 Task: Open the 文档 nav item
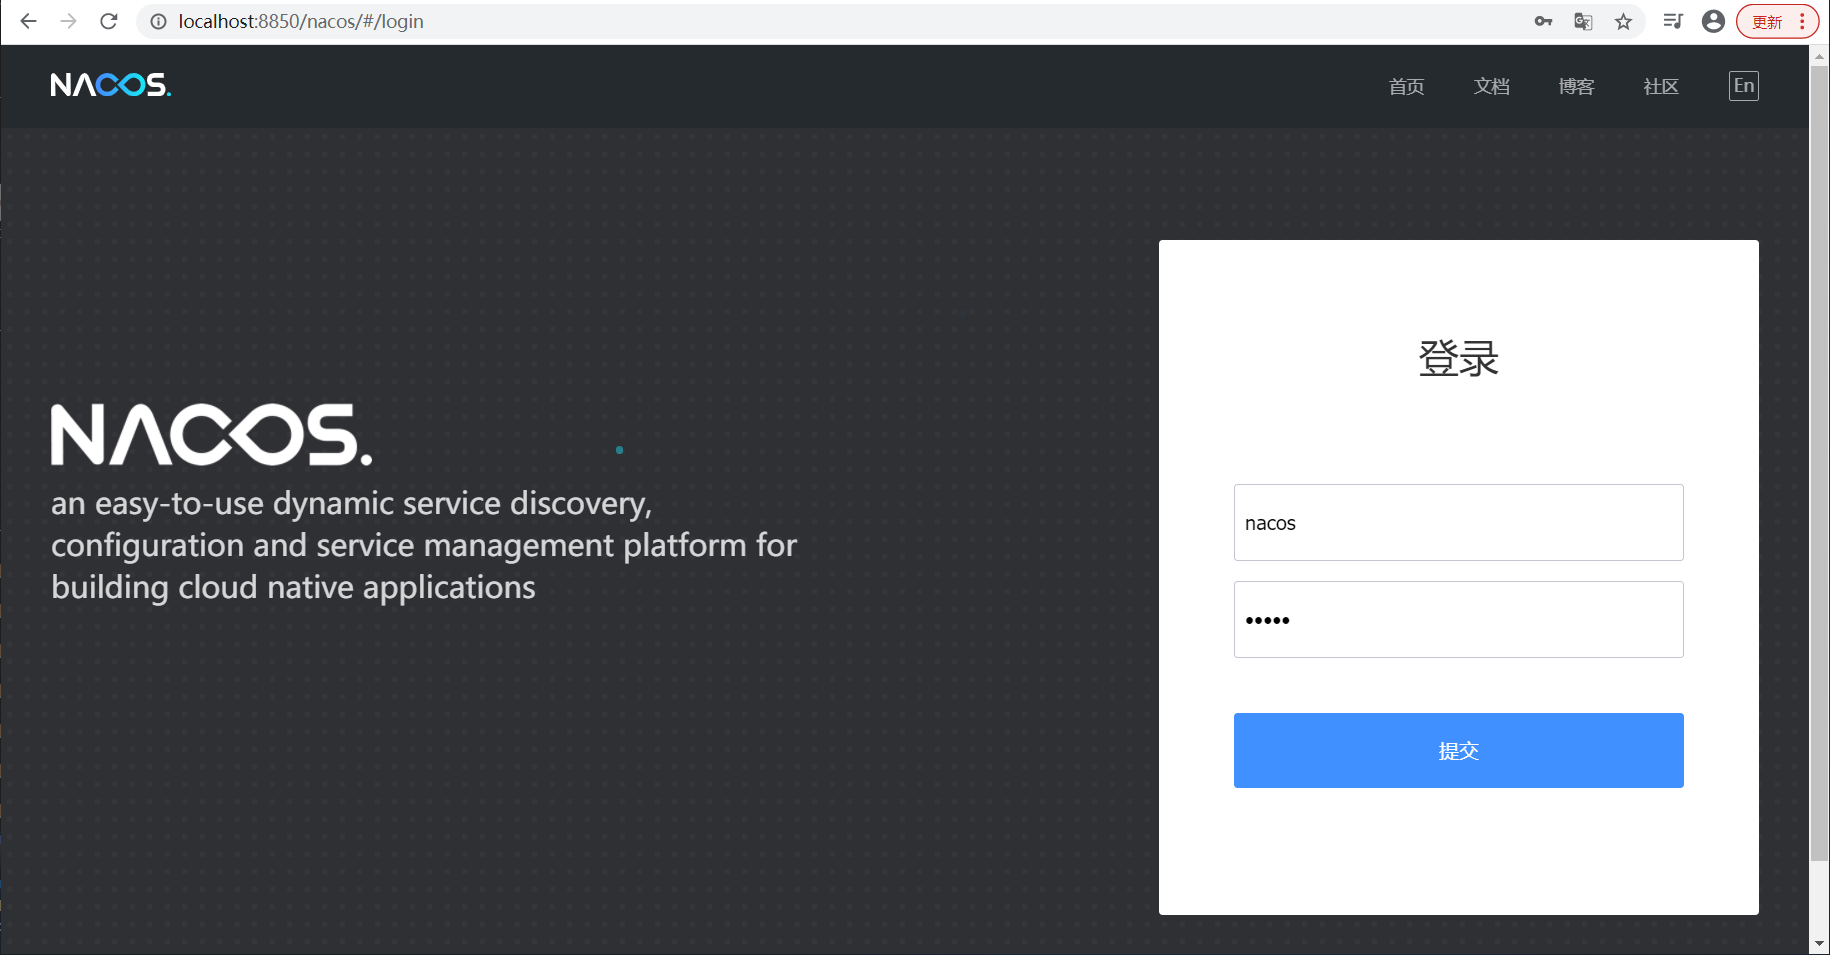pyautogui.click(x=1491, y=87)
